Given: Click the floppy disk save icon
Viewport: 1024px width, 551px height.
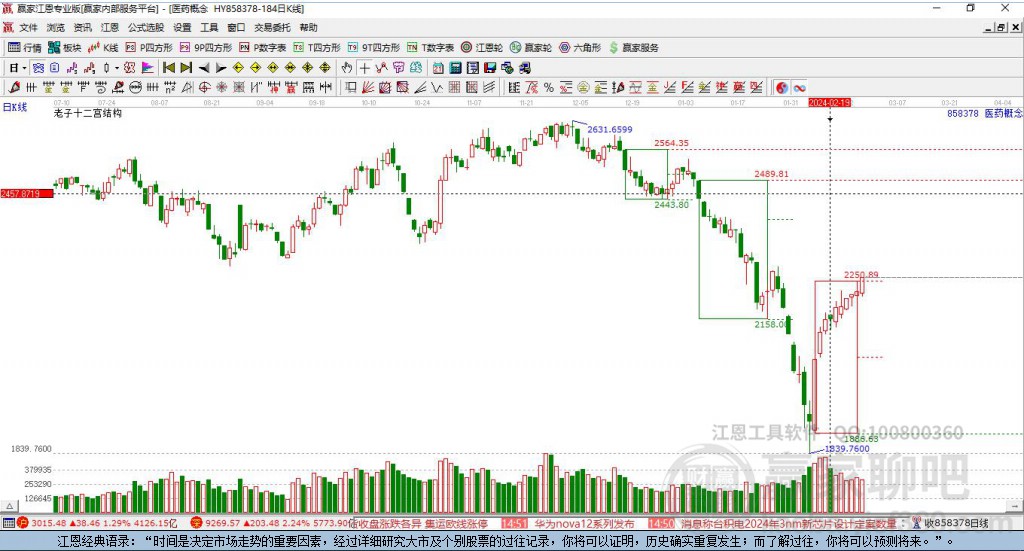Looking at the screenshot, I should pos(490,68).
